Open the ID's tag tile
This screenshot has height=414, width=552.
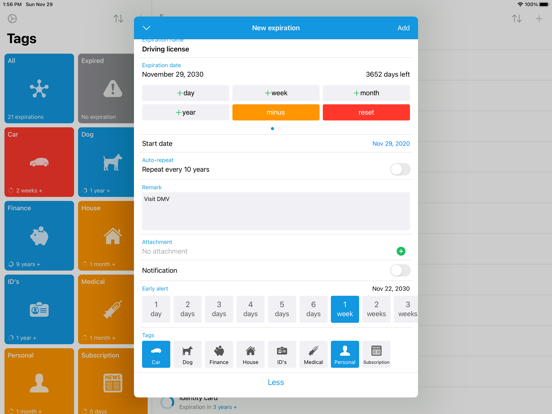pos(39,309)
